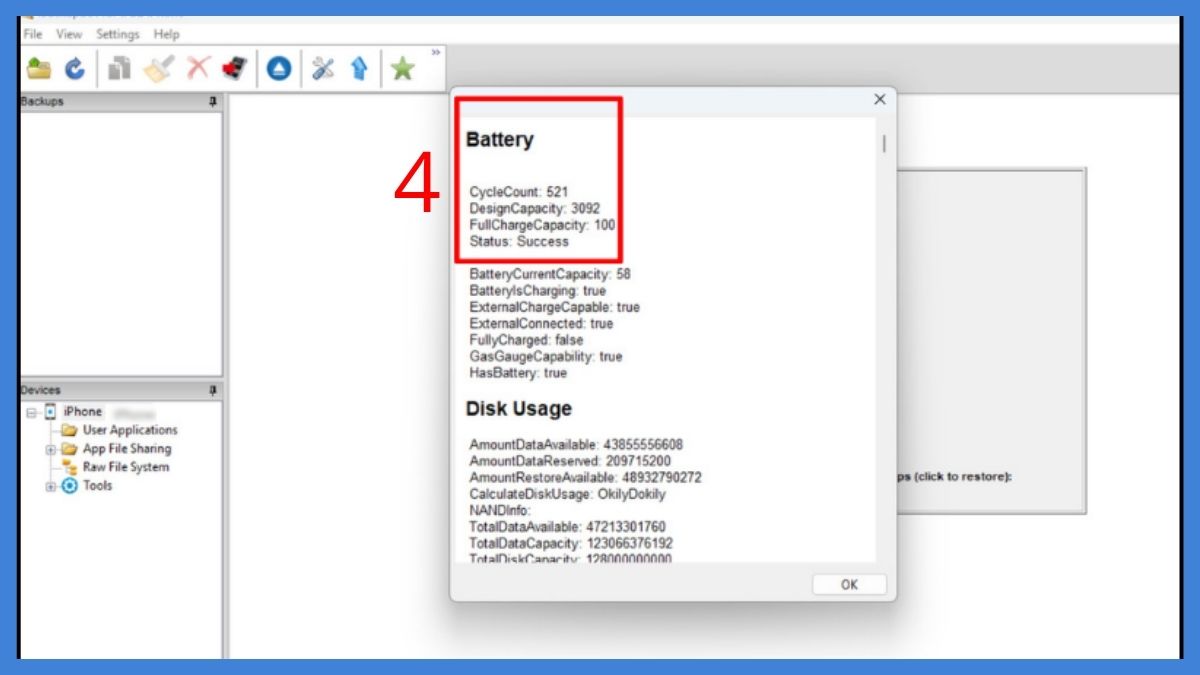The width and height of the screenshot is (1200, 675).
Task: Open the View menu
Action: (69, 34)
